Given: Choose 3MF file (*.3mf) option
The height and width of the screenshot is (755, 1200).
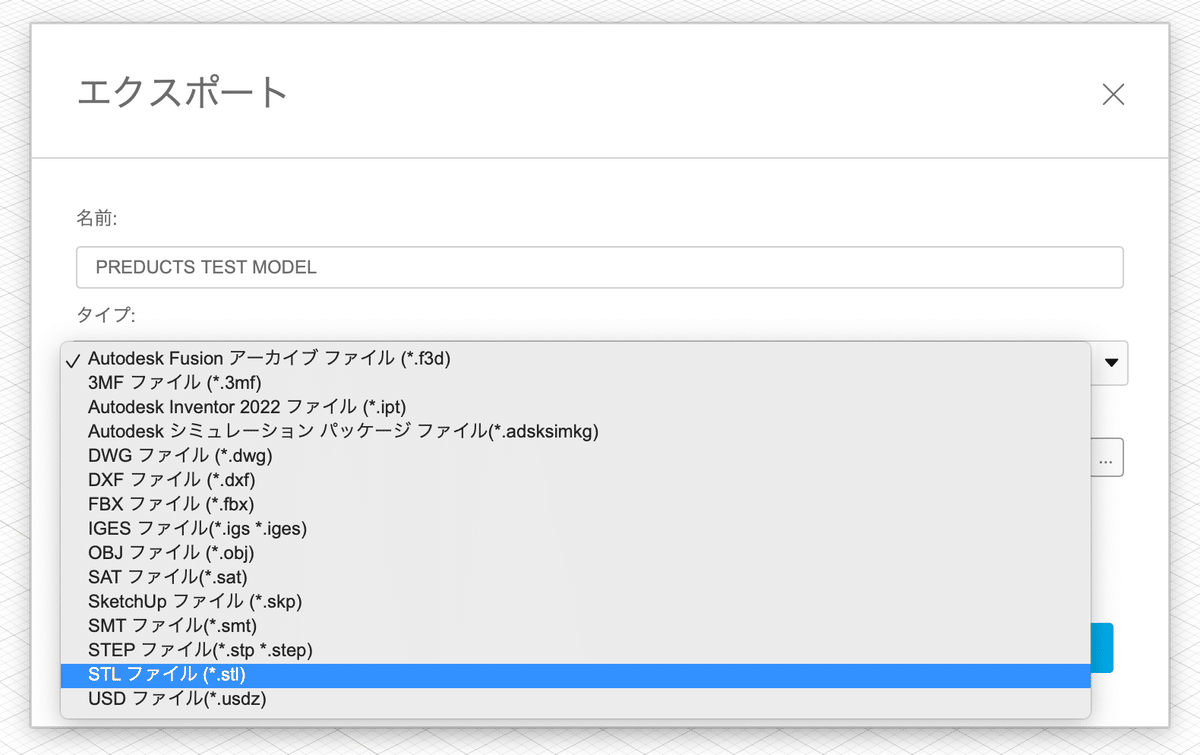Looking at the screenshot, I should (576, 382).
